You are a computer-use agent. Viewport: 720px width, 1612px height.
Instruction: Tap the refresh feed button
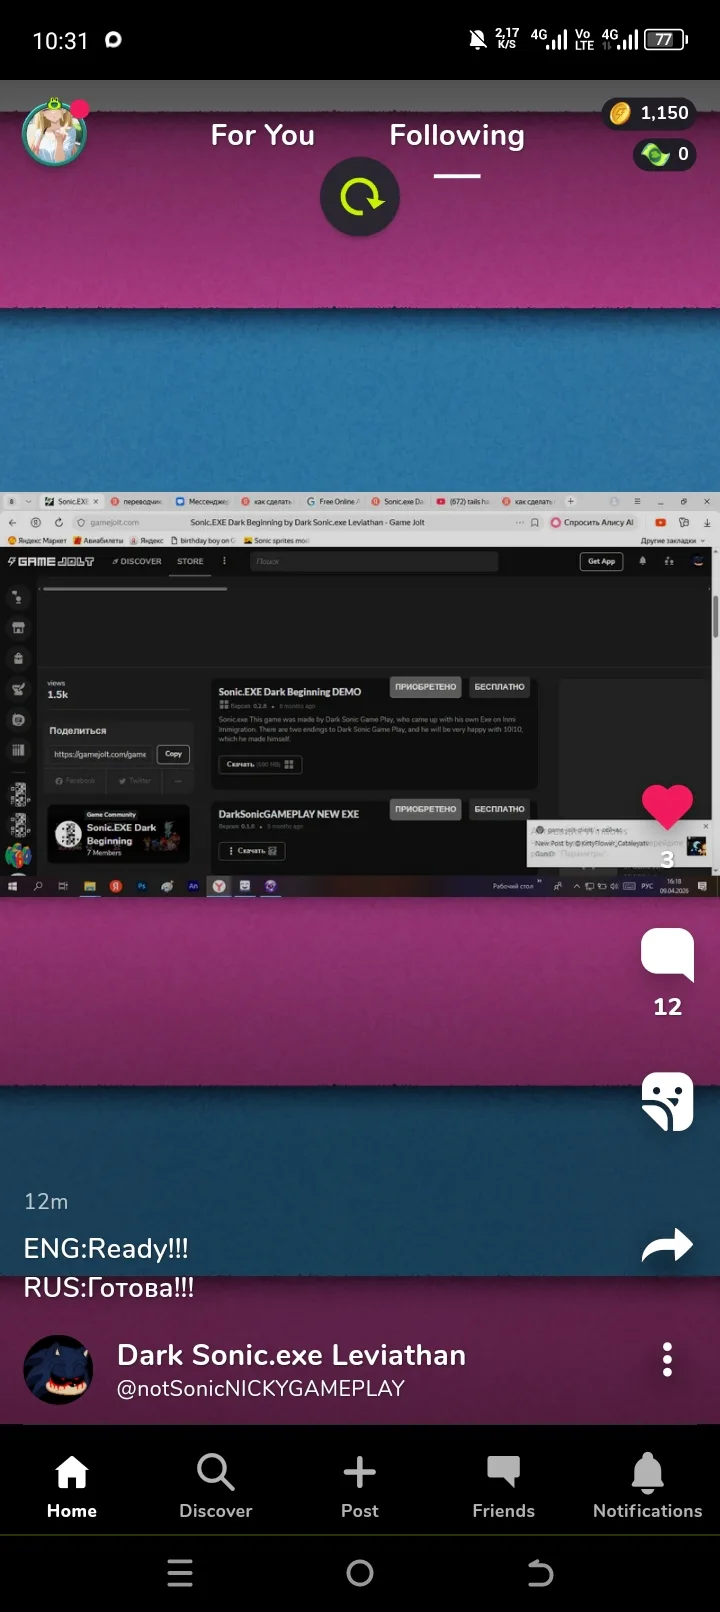tap(360, 197)
